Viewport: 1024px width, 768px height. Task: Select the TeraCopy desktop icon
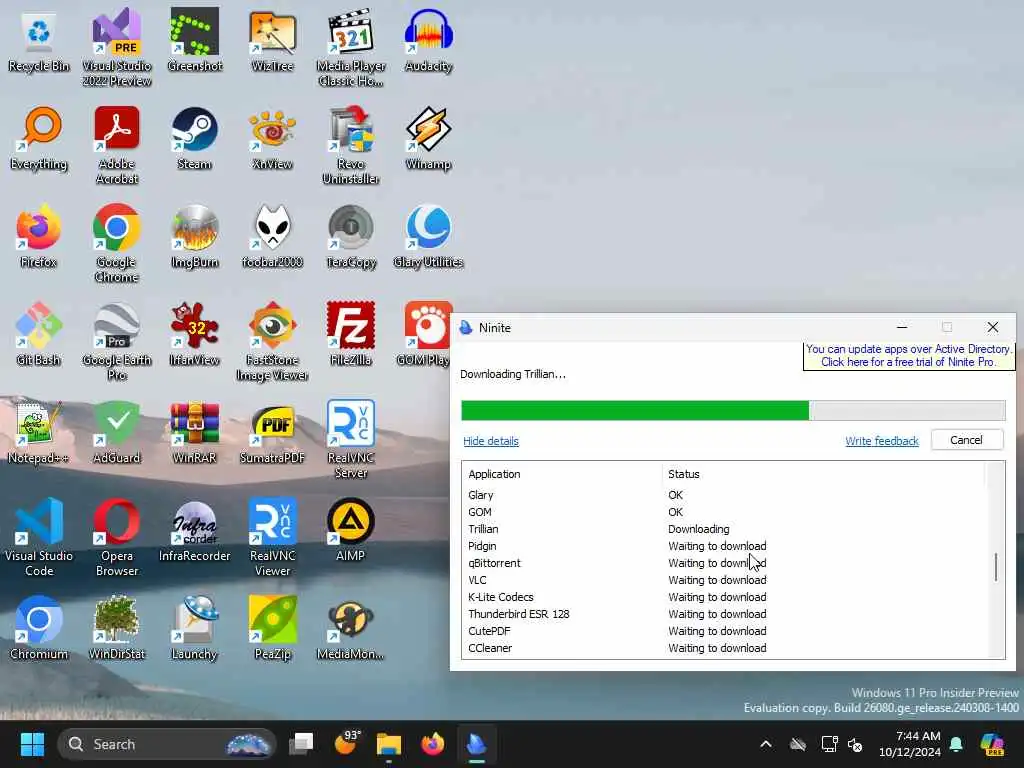coord(351,237)
